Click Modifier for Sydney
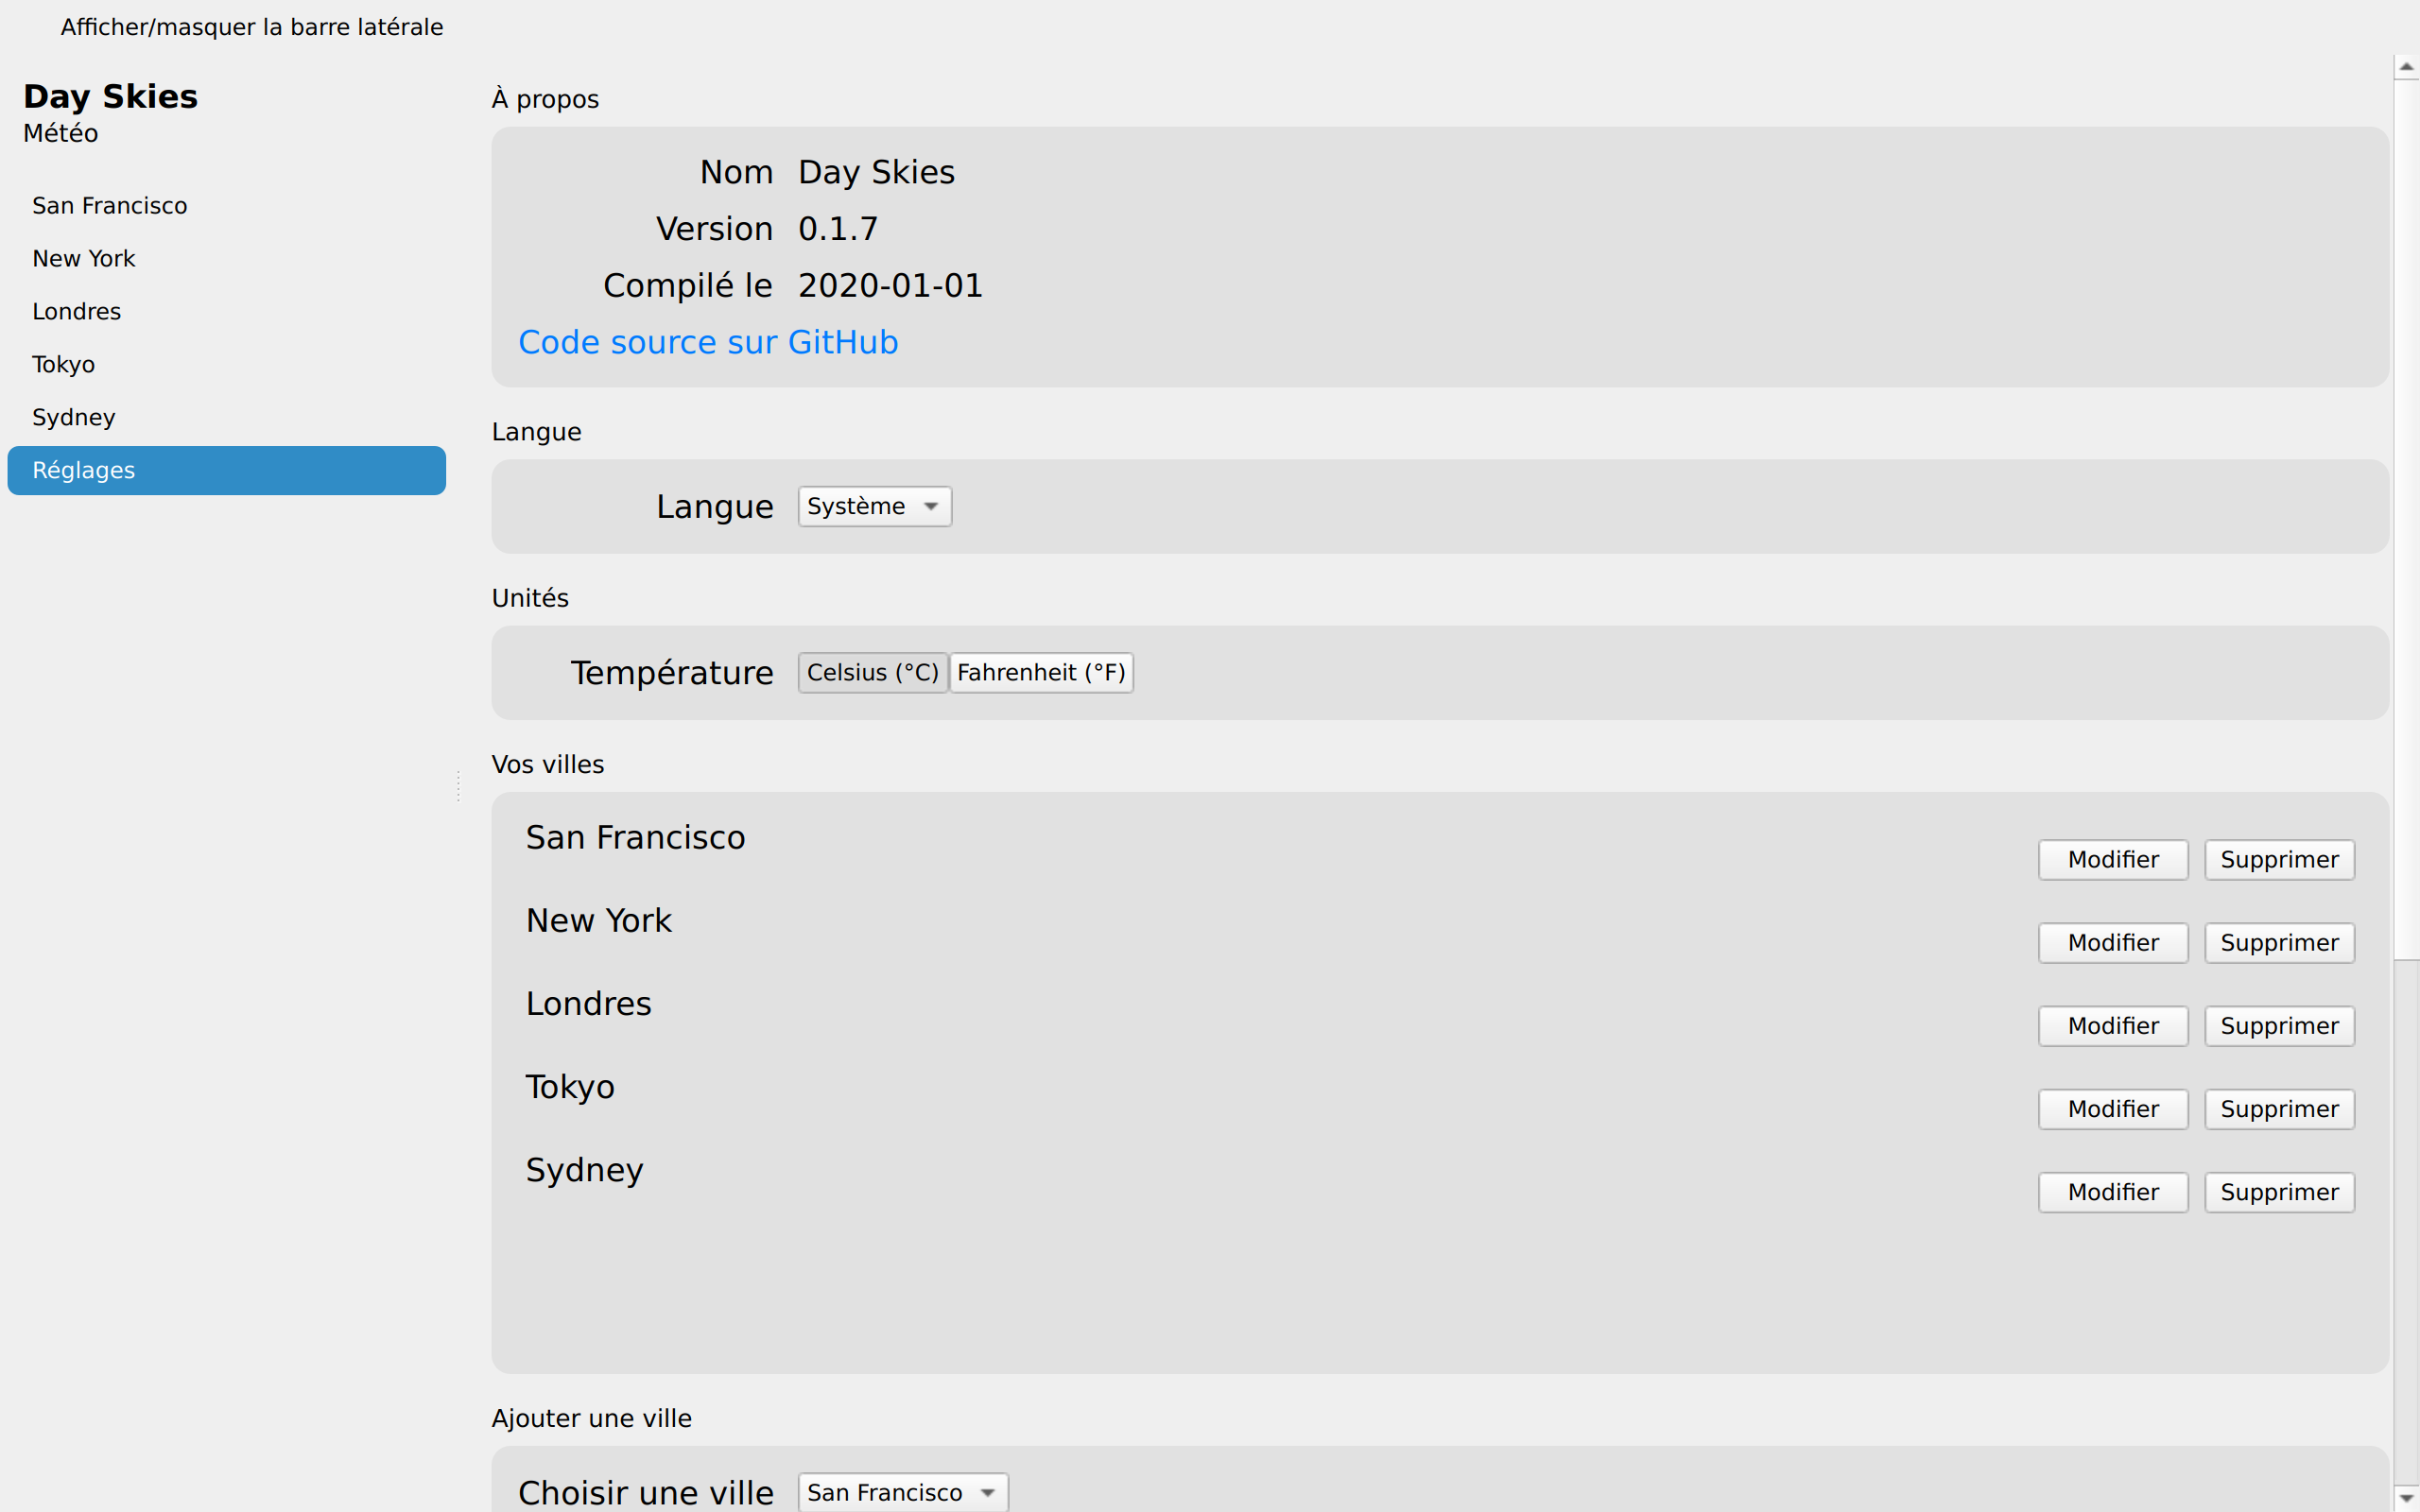Viewport: 2420px width, 1512px height. coord(2113,1192)
